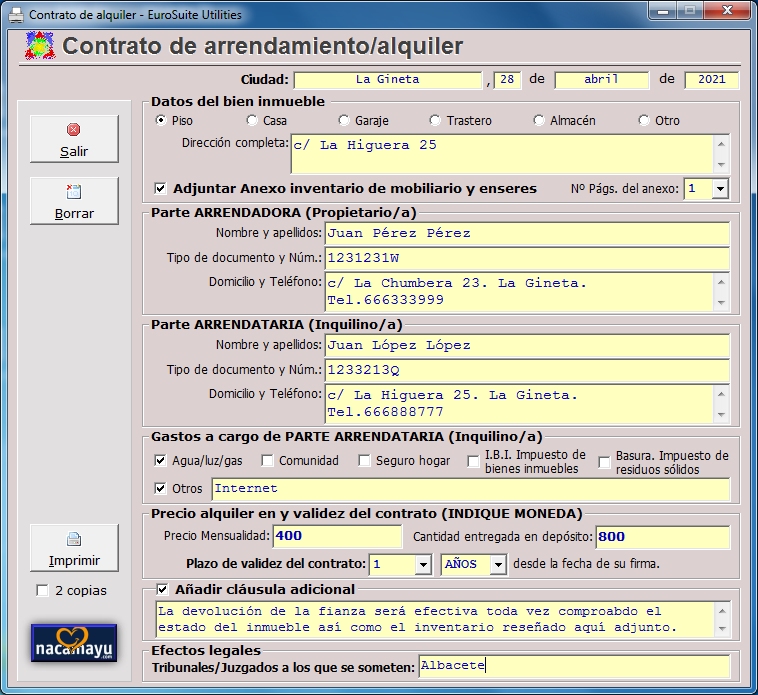Image resolution: width=758 pixels, height=695 pixels.
Task: Open the Nº Págs. del anexo dropdown
Action: pyautogui.click(x=720, y=188)
